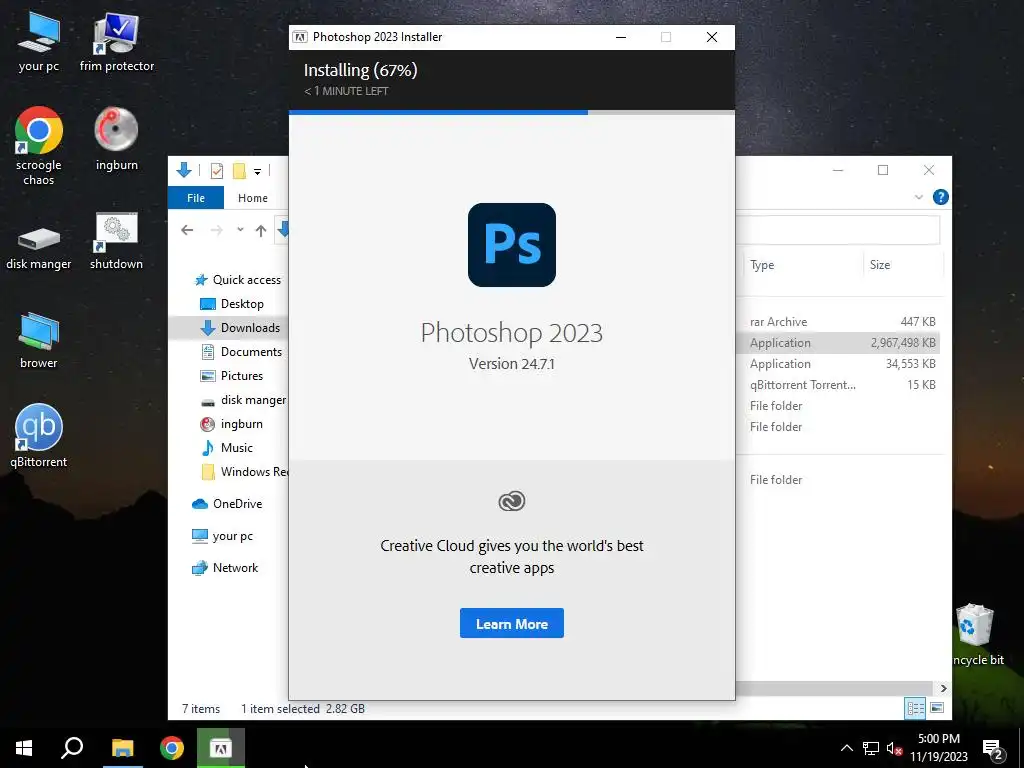Viewport: 1024px width, 768px height.
Task: Click the Creative Cloud logo icon
Action: (x=511, y=502)
